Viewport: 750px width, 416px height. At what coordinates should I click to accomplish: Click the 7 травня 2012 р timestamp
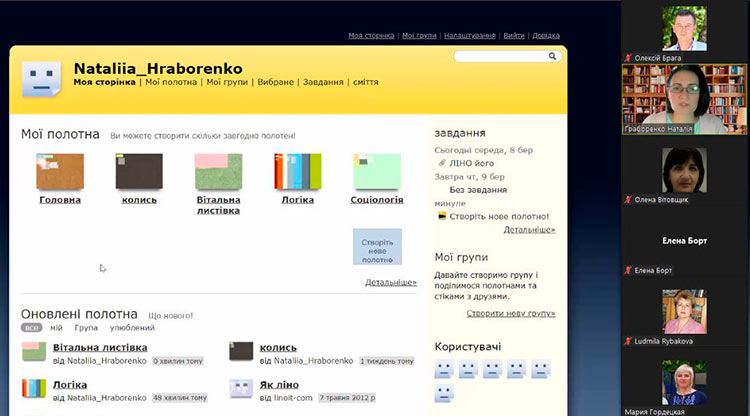[x=347, y=398]
